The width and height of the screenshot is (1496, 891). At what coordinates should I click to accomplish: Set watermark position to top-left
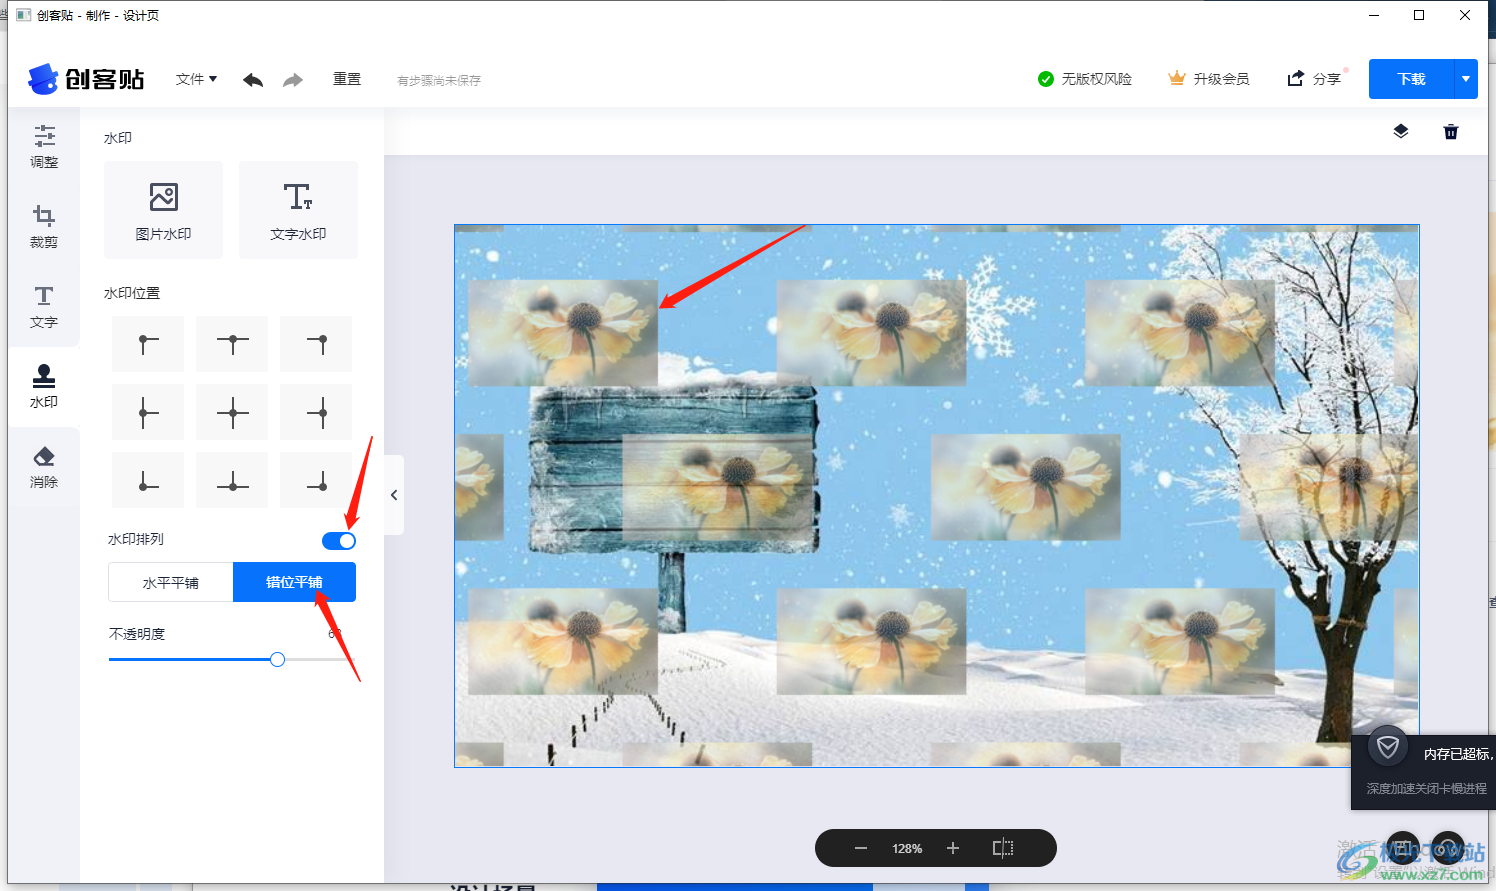148,344
